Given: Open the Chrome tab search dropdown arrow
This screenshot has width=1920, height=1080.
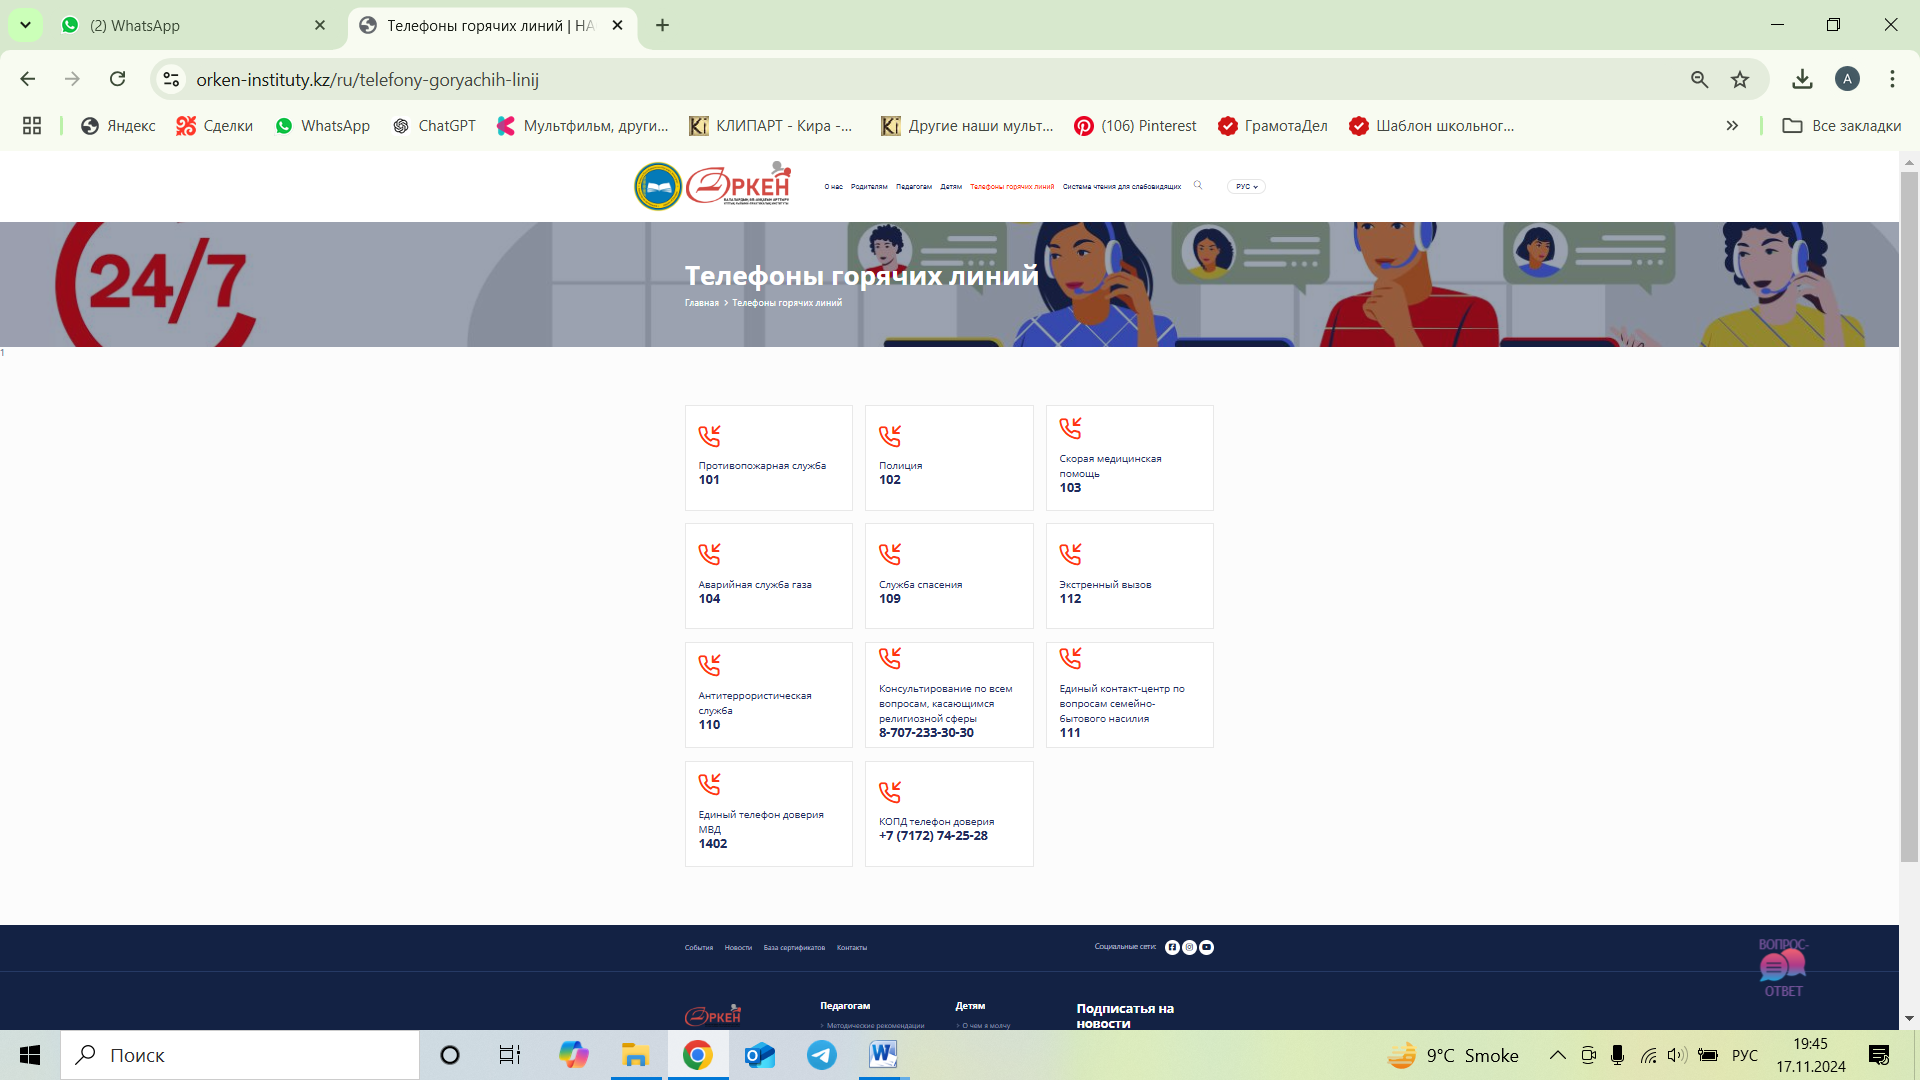Looking at the screenshot, I should pyautogui.click(x=25, y=25).
